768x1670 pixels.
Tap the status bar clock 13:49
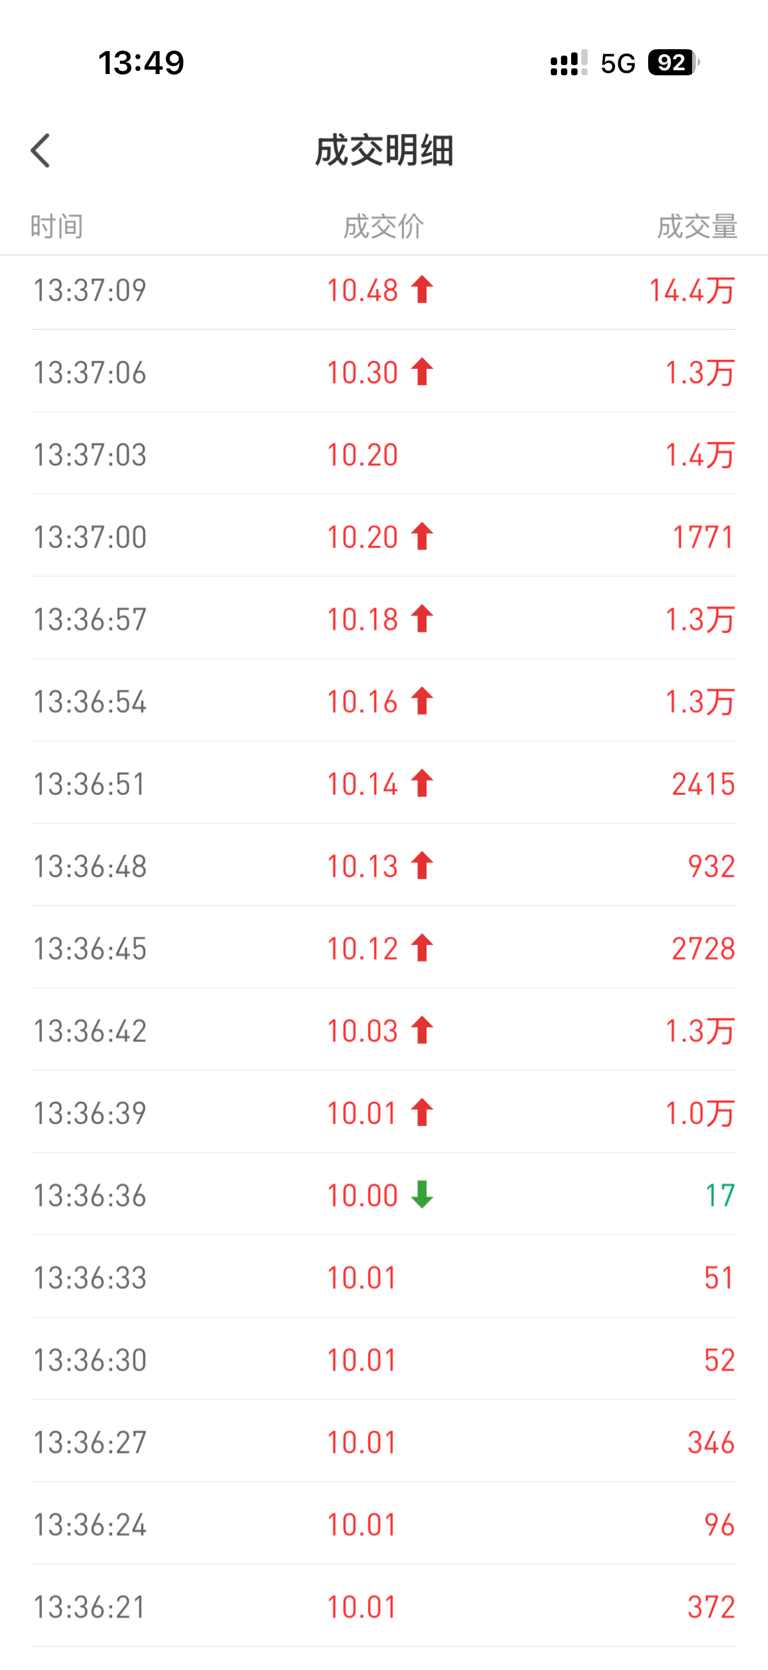141,63
